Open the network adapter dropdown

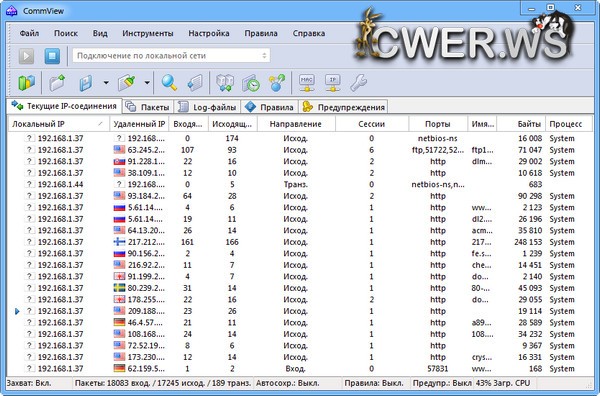click(x=171, y=56)
